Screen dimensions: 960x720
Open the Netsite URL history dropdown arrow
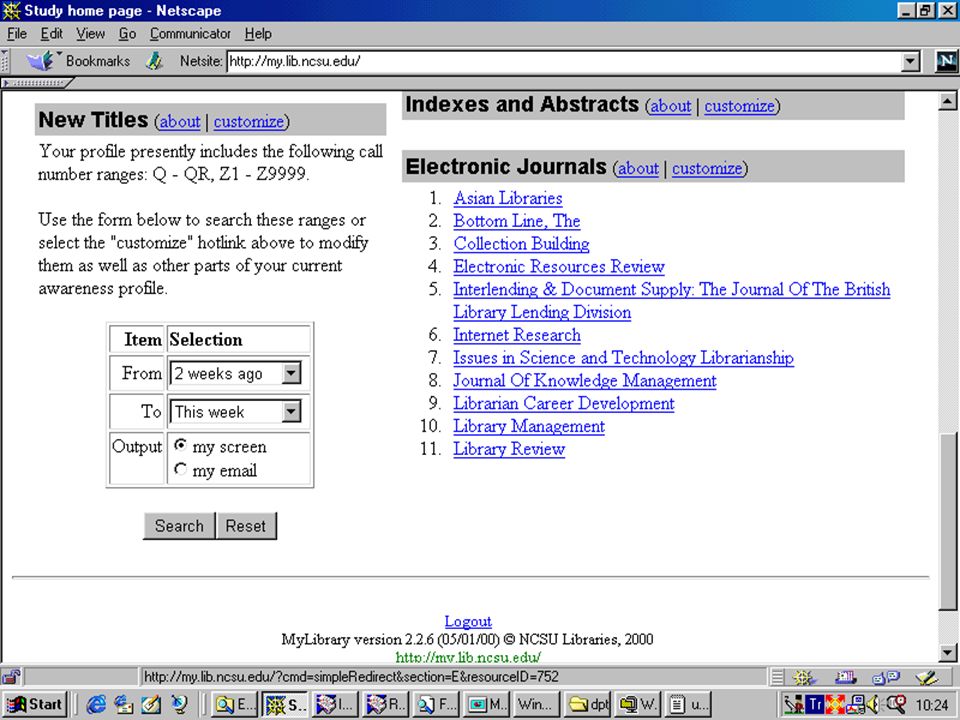click(910, 61)
